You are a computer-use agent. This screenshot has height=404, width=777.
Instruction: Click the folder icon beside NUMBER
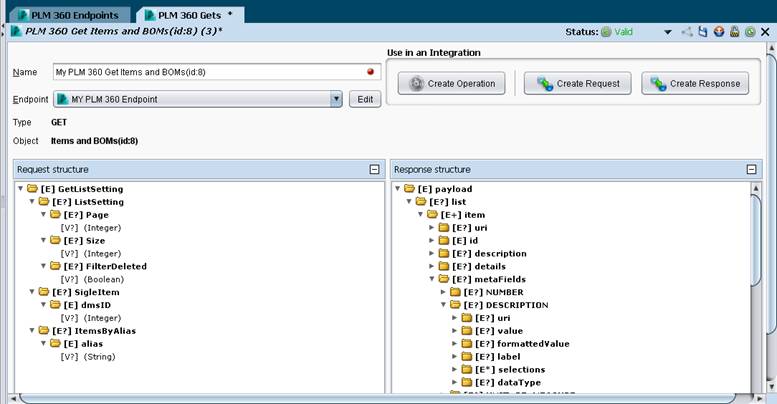[x=455, y=291]
